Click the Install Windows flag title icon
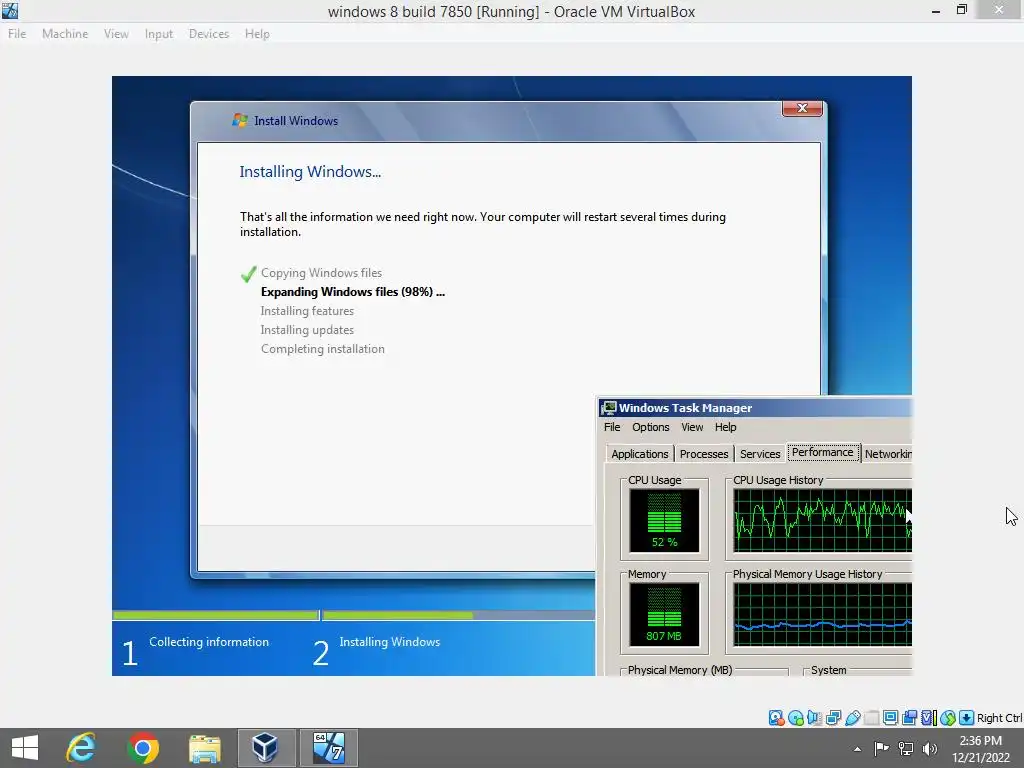This screenshot has height=768, width=1024. pos(240,120)
